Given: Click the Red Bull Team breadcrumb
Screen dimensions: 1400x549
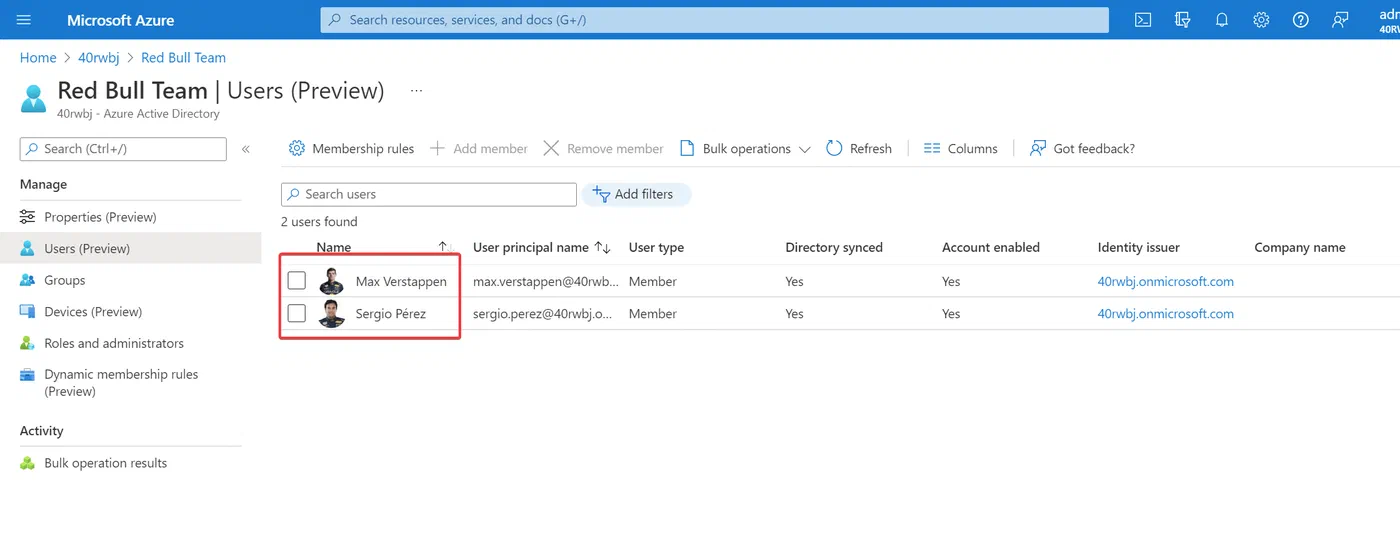Looking at the screenshot, I should click(x=183, y=58).
